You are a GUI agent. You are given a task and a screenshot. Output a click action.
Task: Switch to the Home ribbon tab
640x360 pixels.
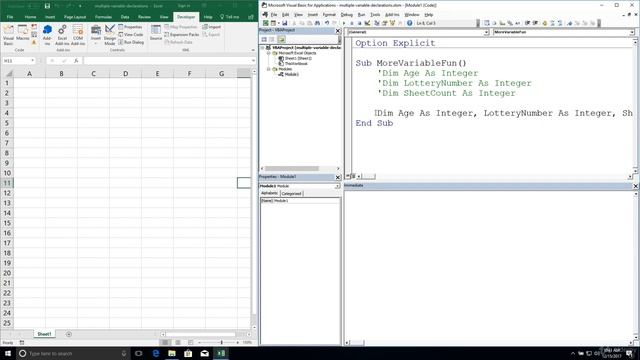tap(30, 17)
